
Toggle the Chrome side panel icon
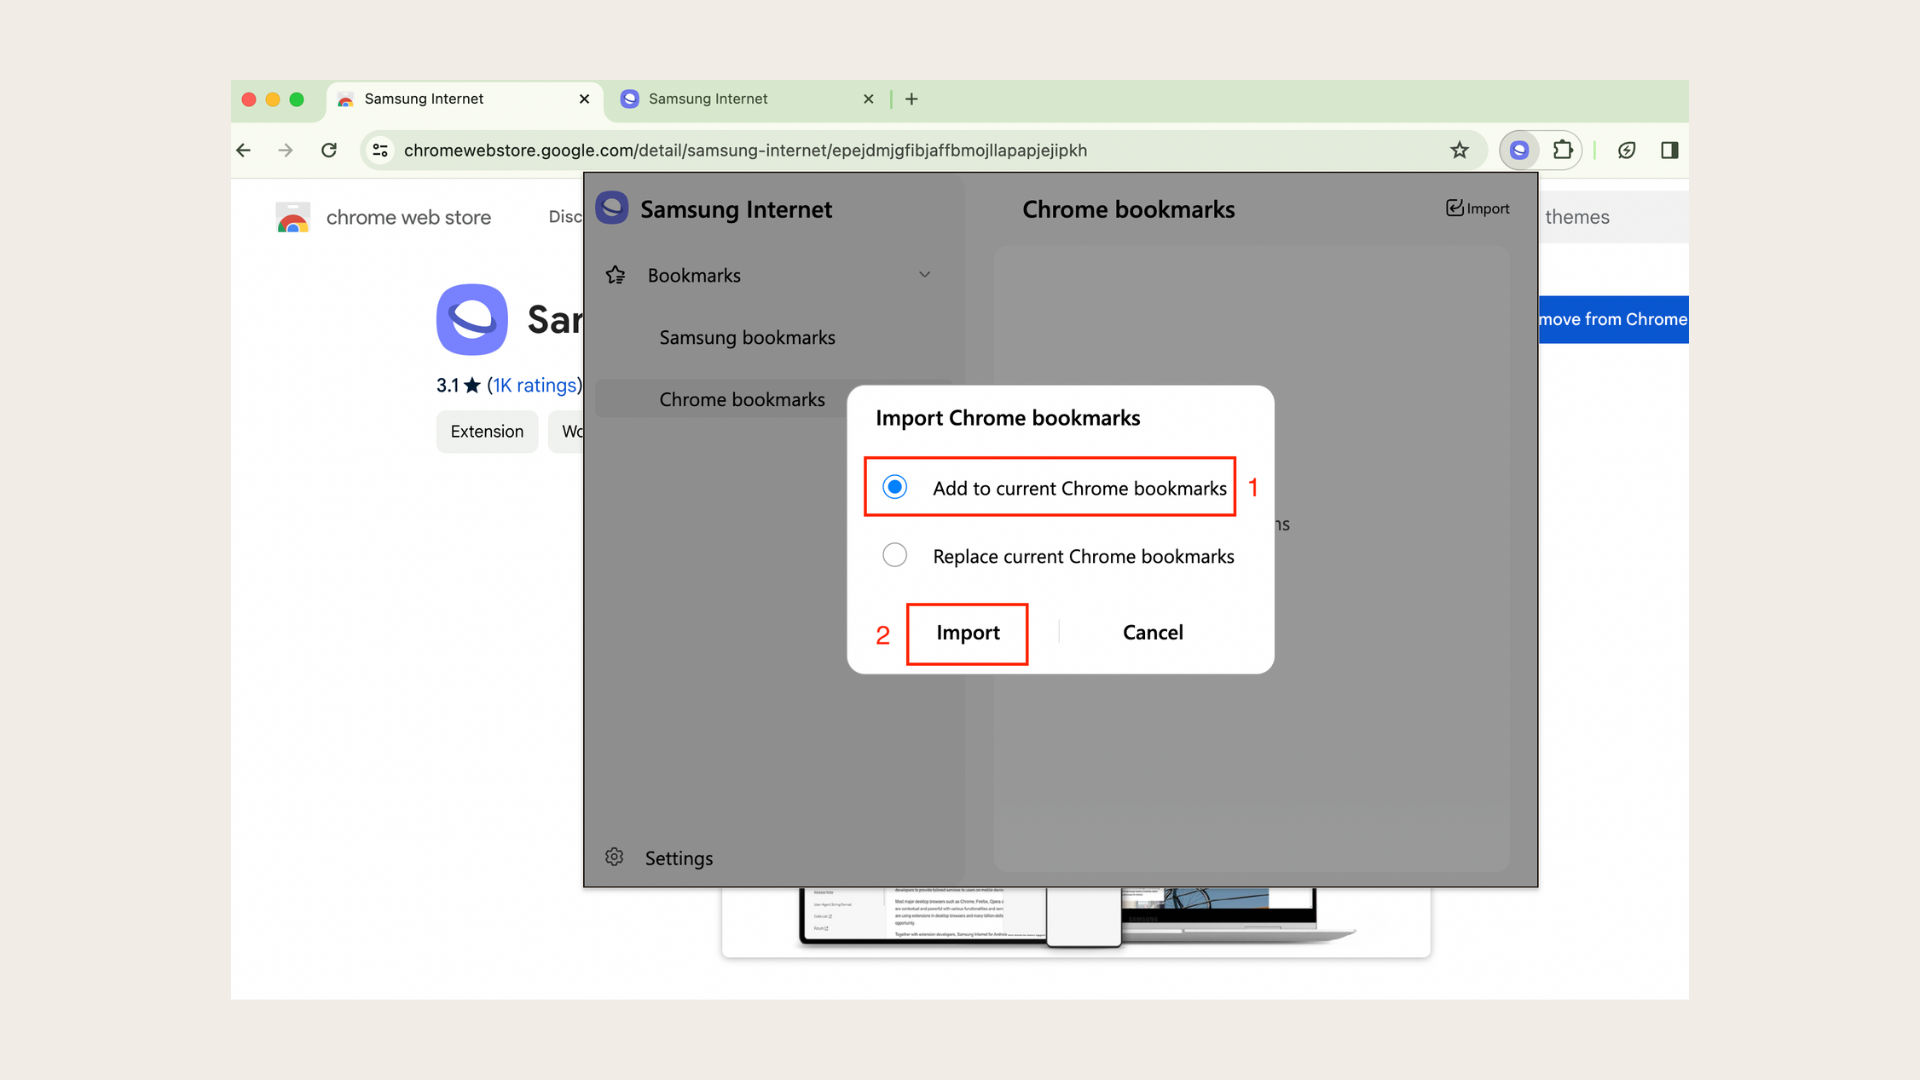pyautogui.click(x=1669, y=150)
